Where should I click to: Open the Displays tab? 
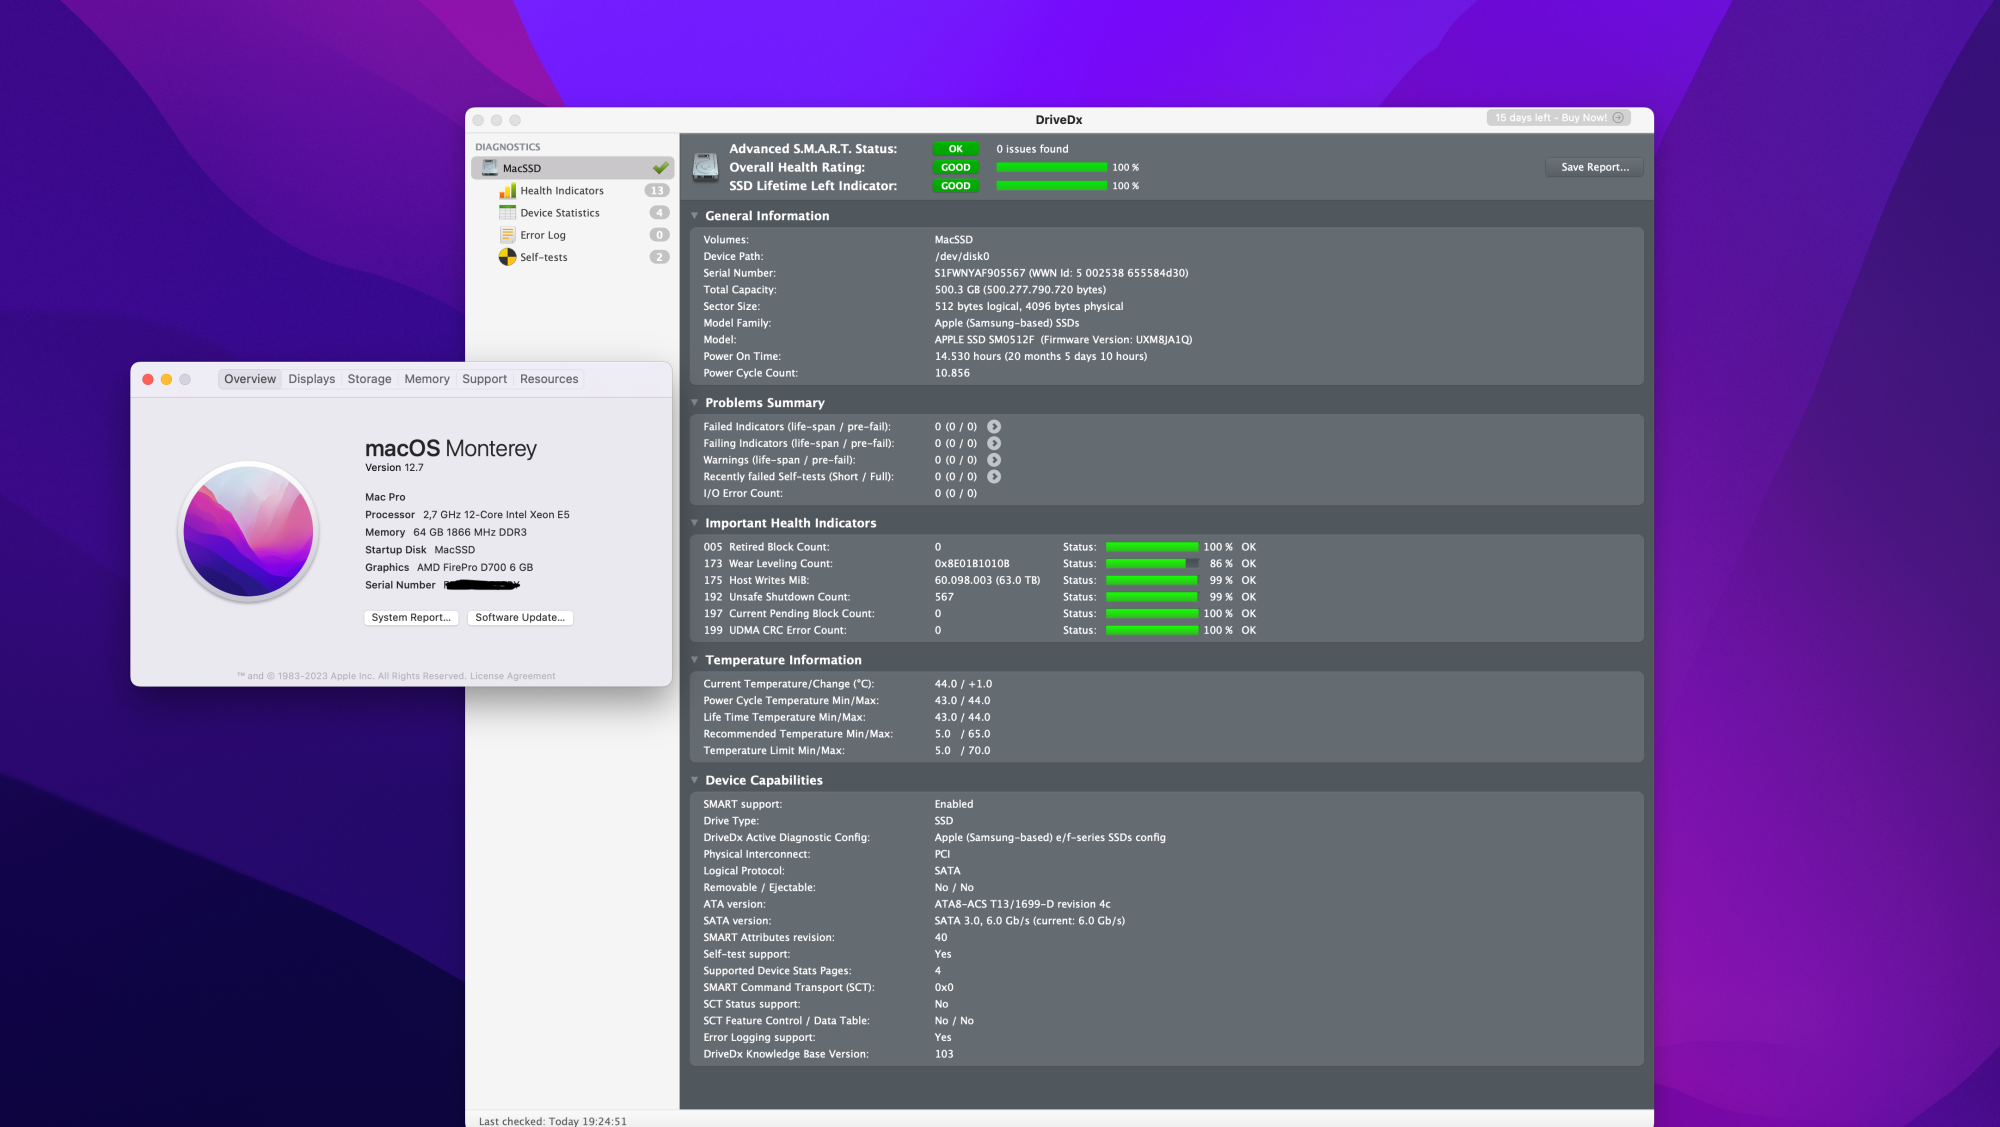(311, 379)
